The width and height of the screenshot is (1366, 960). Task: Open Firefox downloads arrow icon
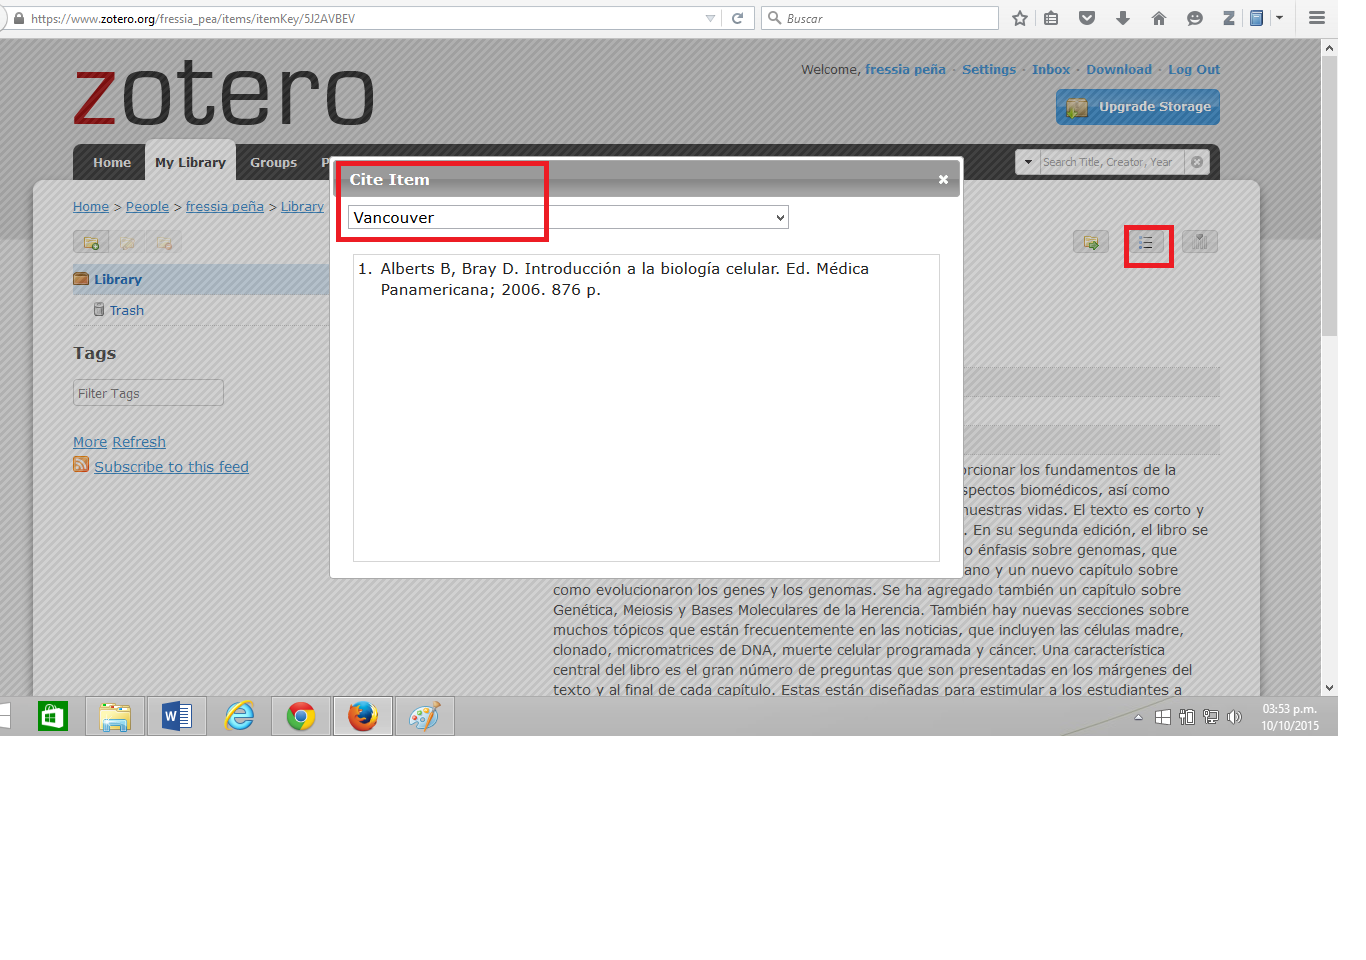1122,17
